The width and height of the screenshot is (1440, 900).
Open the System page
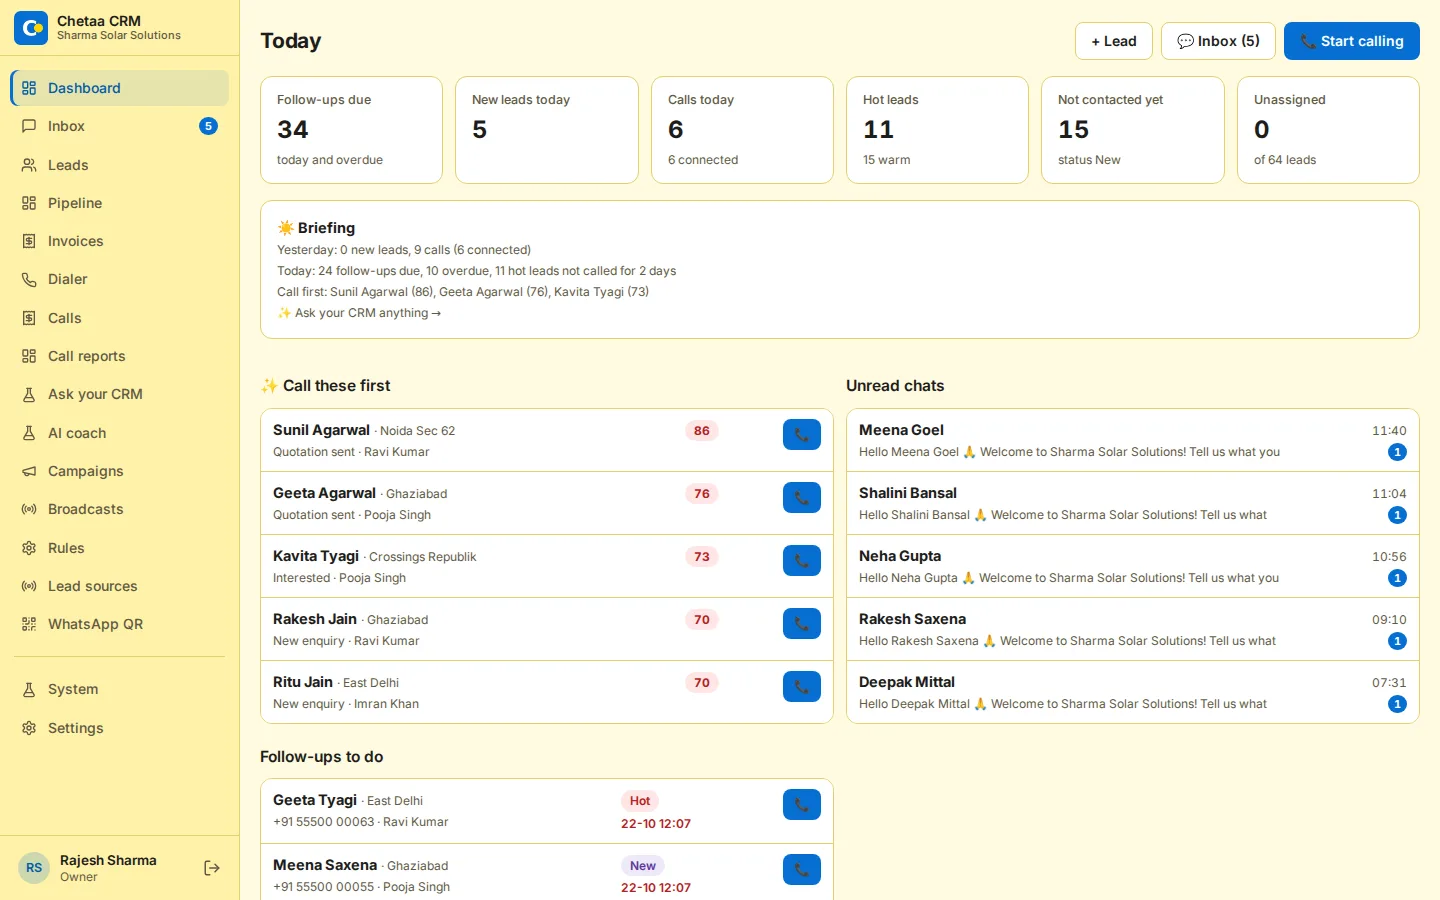point(120,689)
